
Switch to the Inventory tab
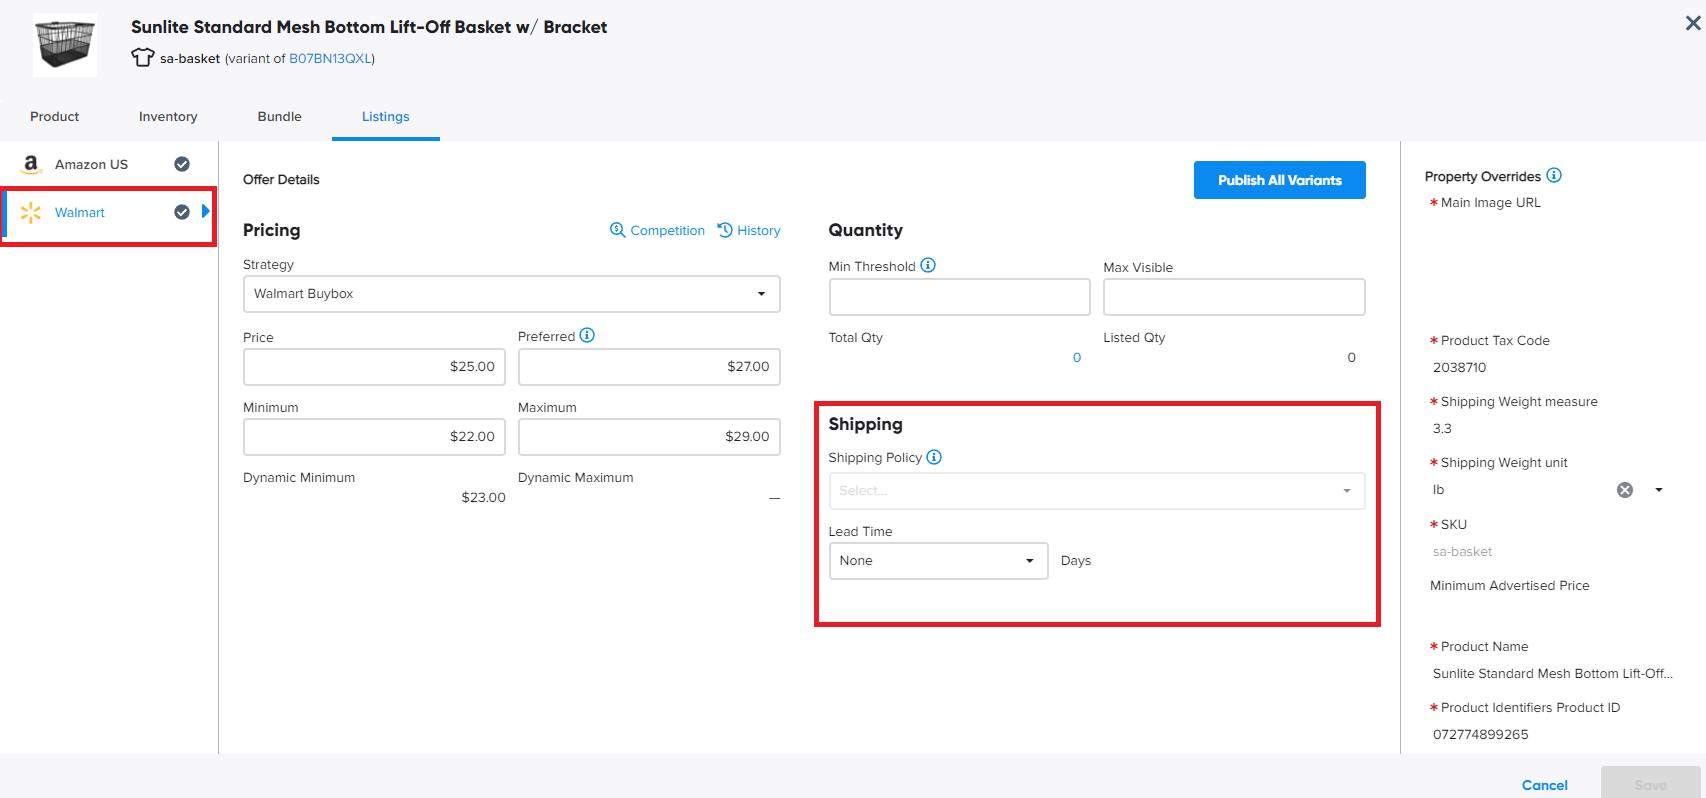pyautogui.click(x=168, y=117)
